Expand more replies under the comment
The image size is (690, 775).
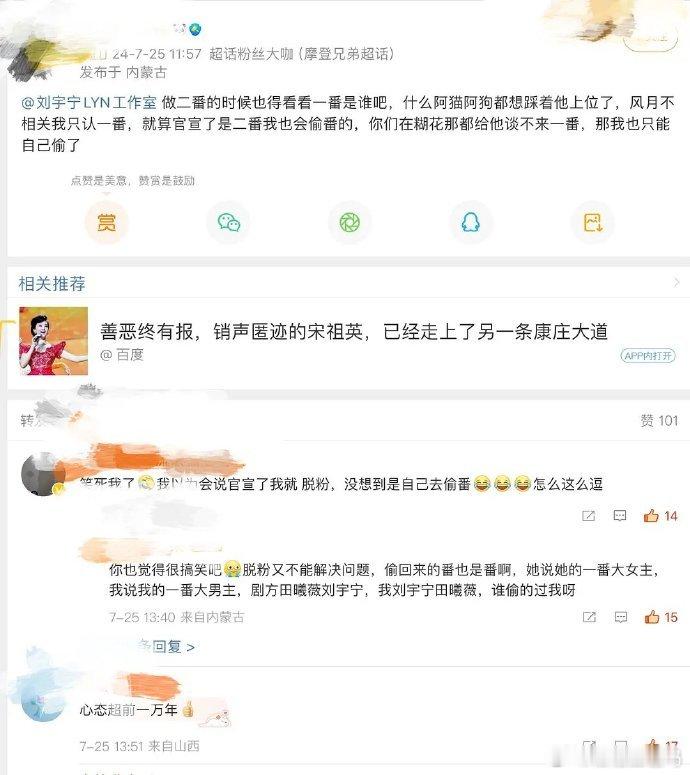[x=166, y=646]
